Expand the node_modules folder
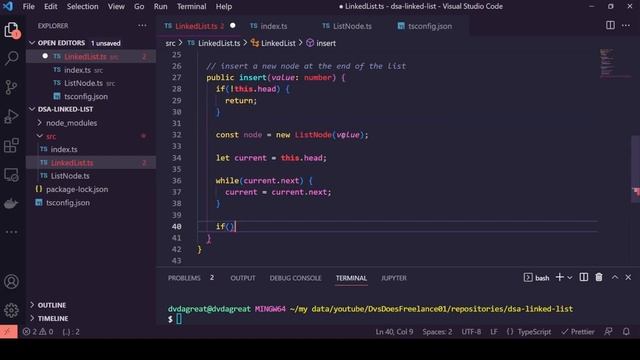The image size is (640, 360). point(71,123)
